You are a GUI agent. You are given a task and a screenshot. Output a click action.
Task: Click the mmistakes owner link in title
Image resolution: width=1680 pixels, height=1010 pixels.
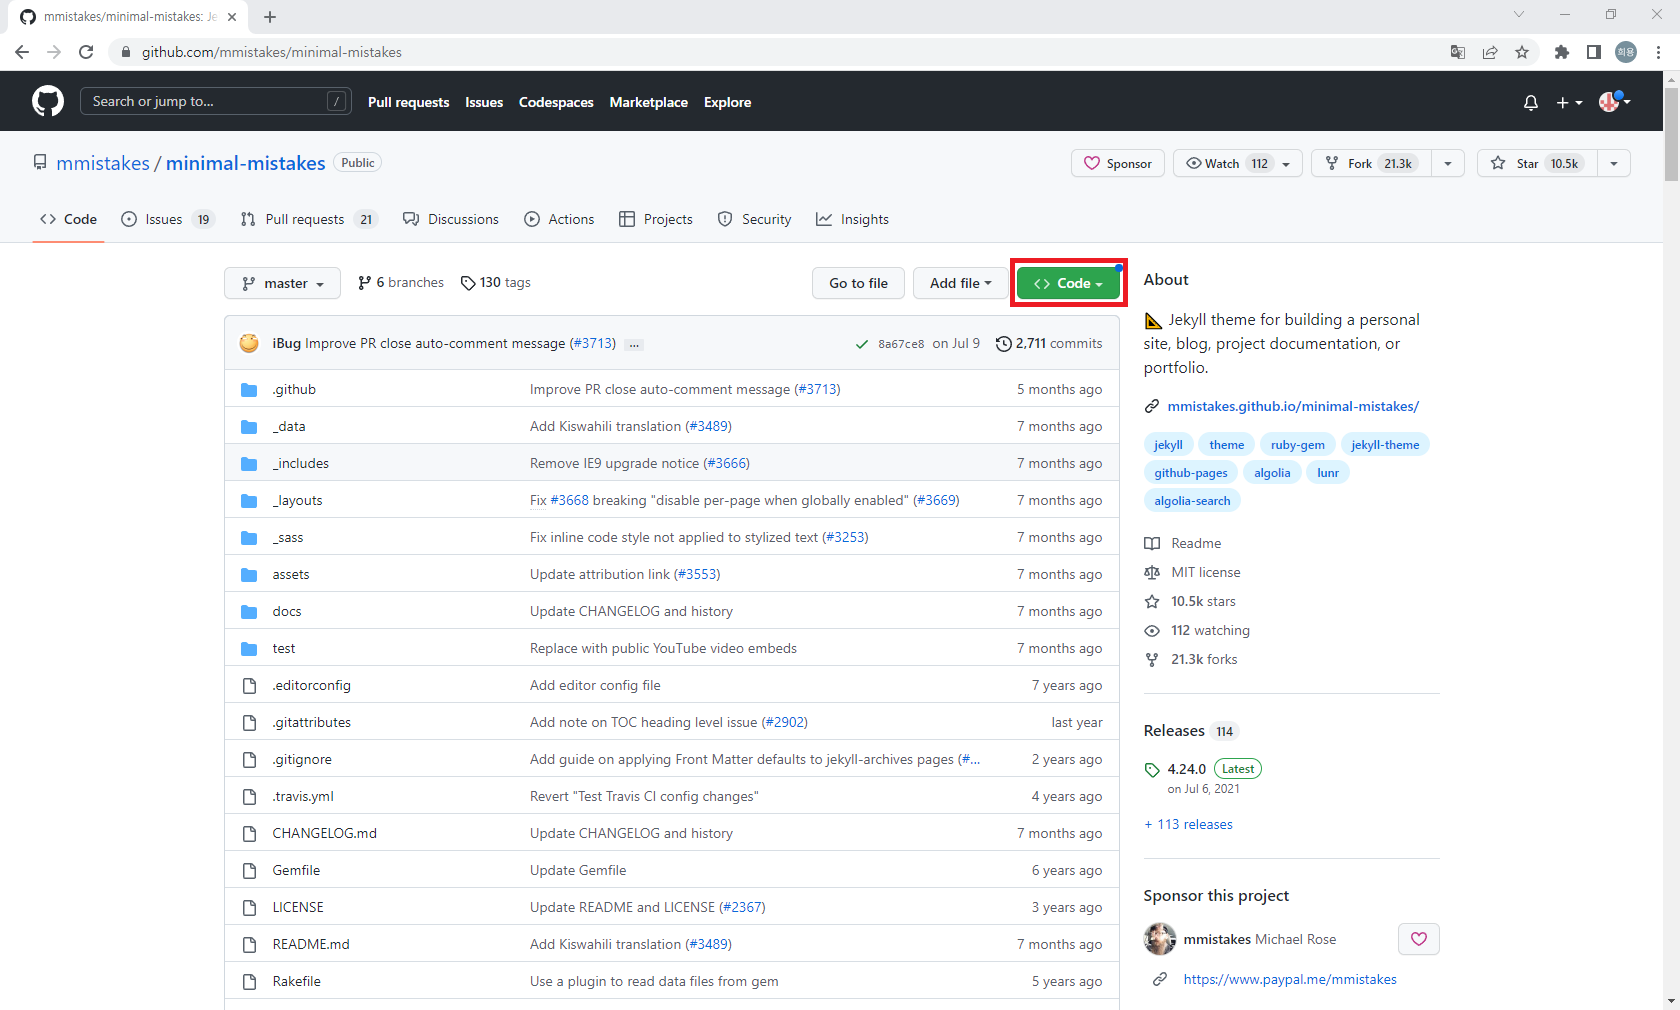pos(103,163)
